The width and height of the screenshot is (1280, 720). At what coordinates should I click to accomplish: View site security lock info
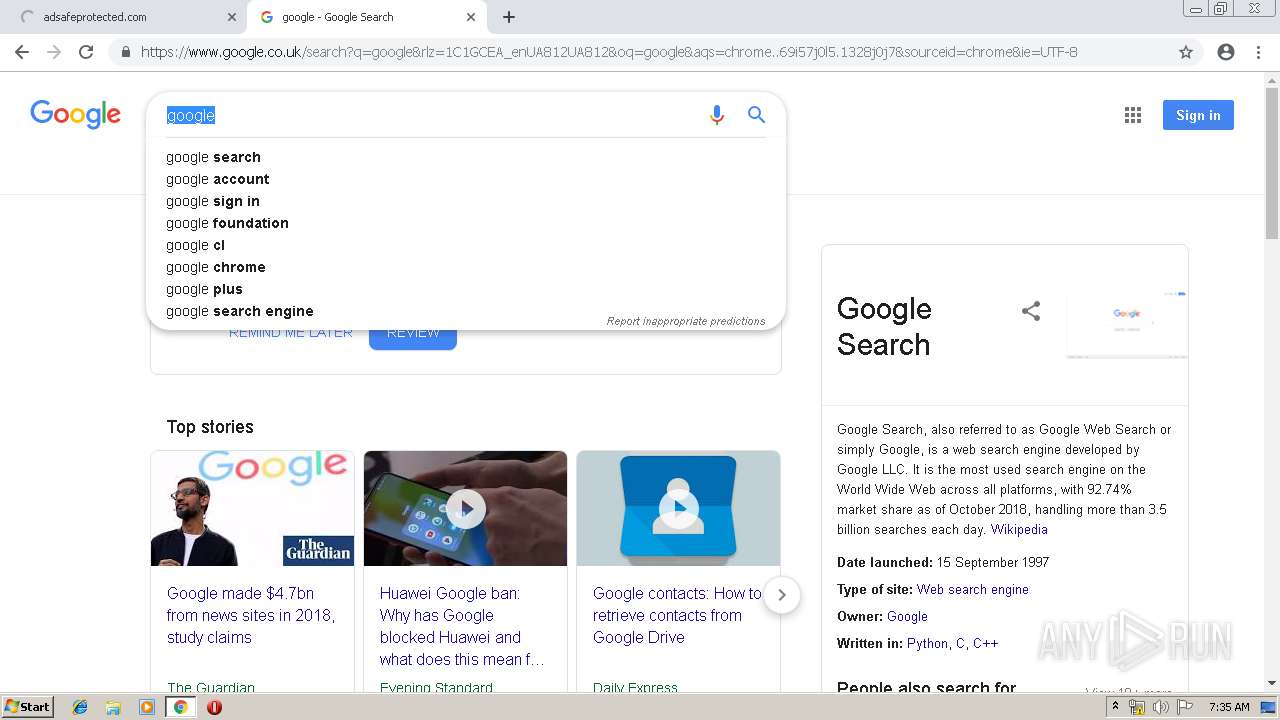pos(125,52)
